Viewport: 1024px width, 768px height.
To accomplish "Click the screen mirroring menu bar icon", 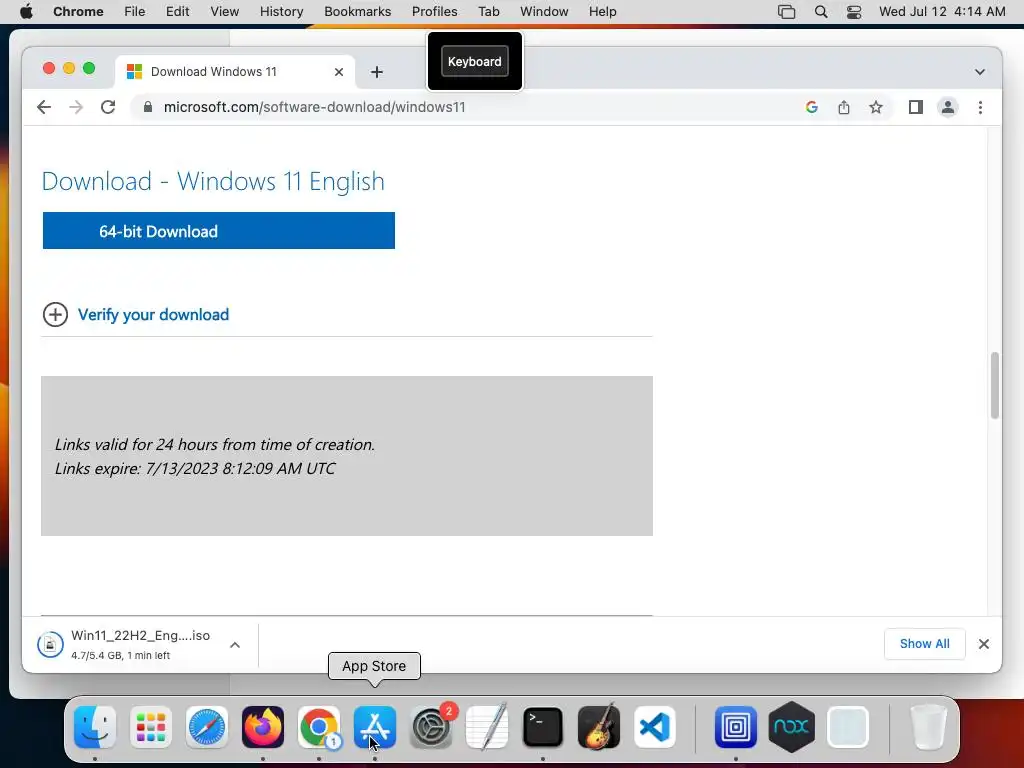I will click(x=787, y=12).
